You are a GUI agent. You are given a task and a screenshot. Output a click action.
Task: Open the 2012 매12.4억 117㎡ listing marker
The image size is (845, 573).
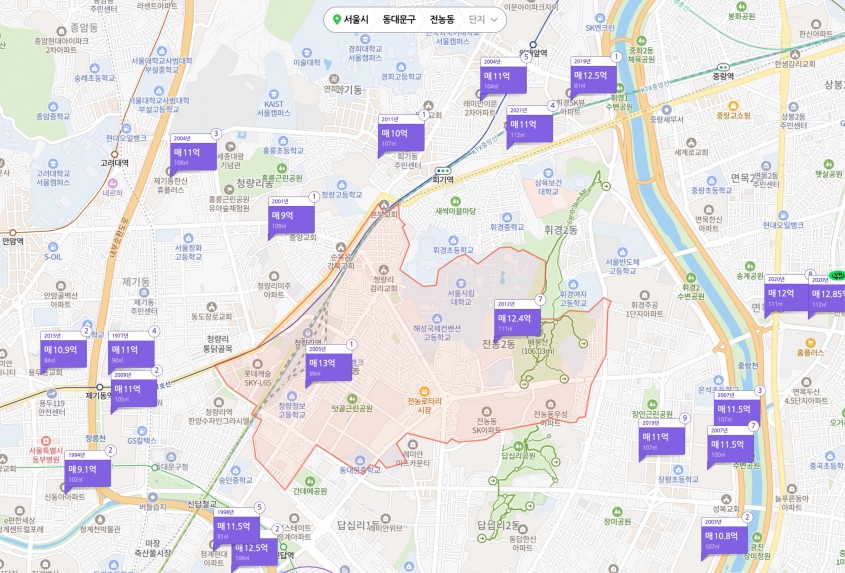click(518, 318)
